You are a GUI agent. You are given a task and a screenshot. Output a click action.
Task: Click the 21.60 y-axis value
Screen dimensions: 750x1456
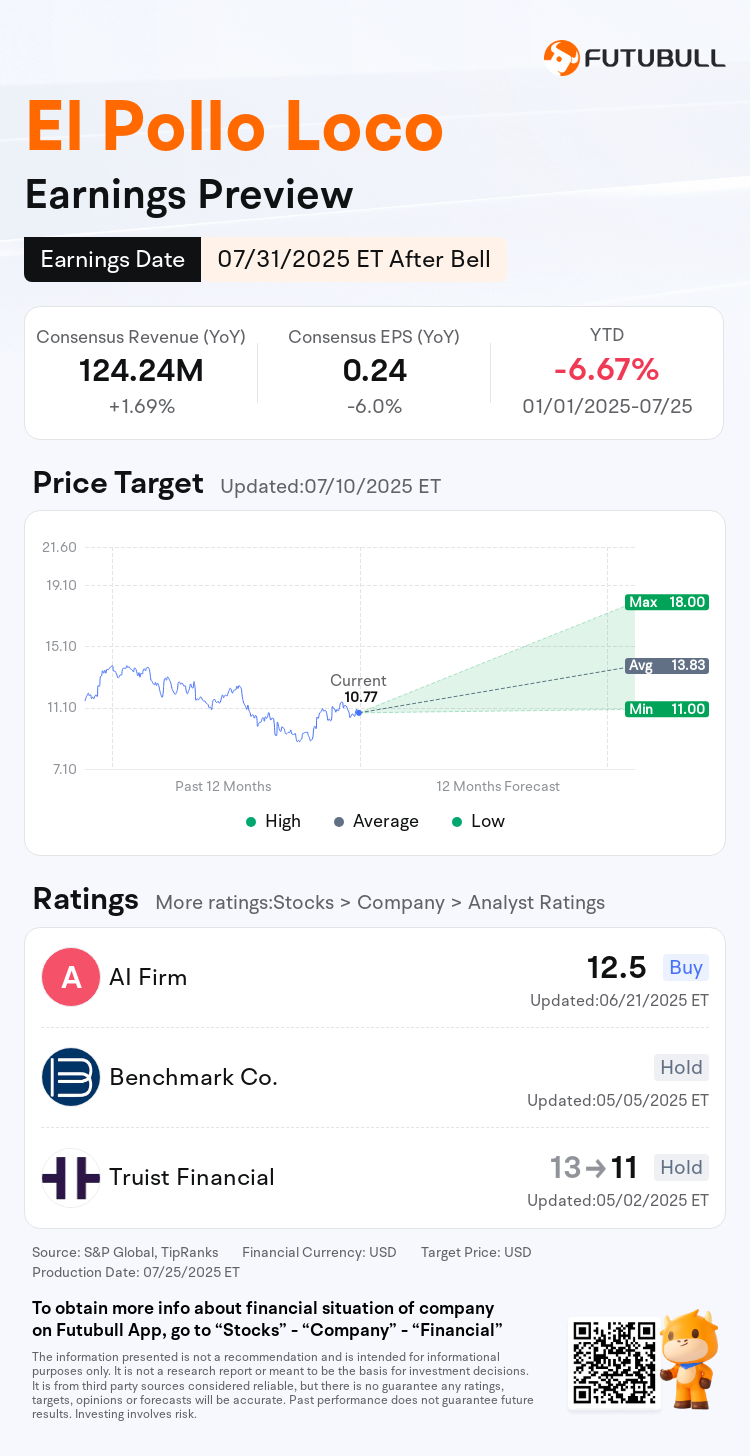59,548
